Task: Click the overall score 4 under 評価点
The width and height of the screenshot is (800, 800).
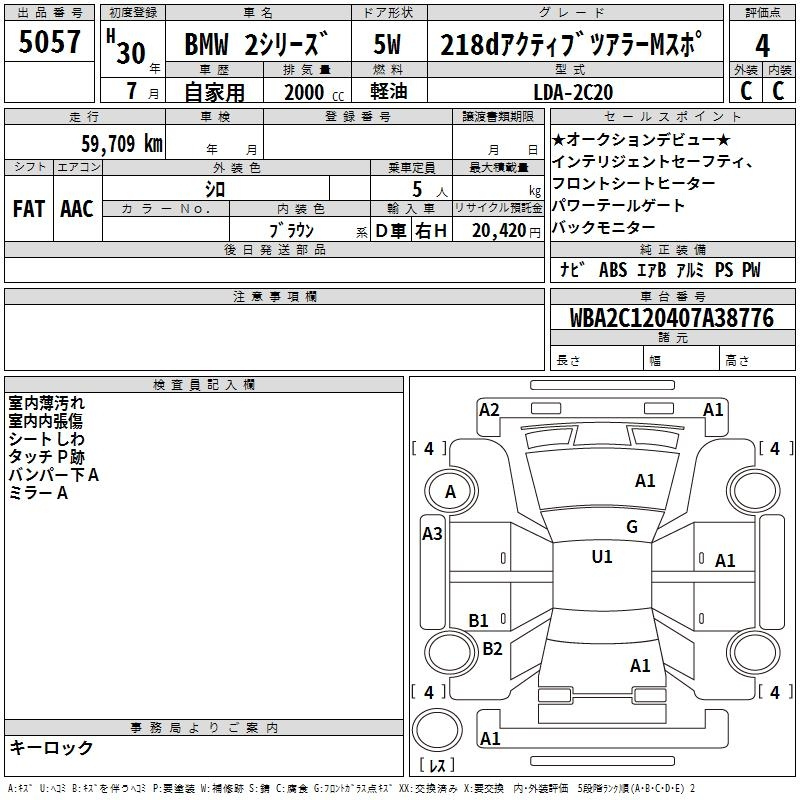Action: (762, 45)
